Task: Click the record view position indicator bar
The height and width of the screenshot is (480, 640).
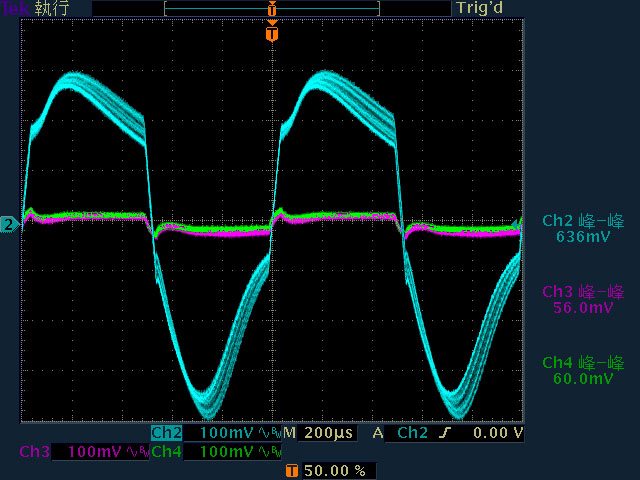Action: [271, 8]
